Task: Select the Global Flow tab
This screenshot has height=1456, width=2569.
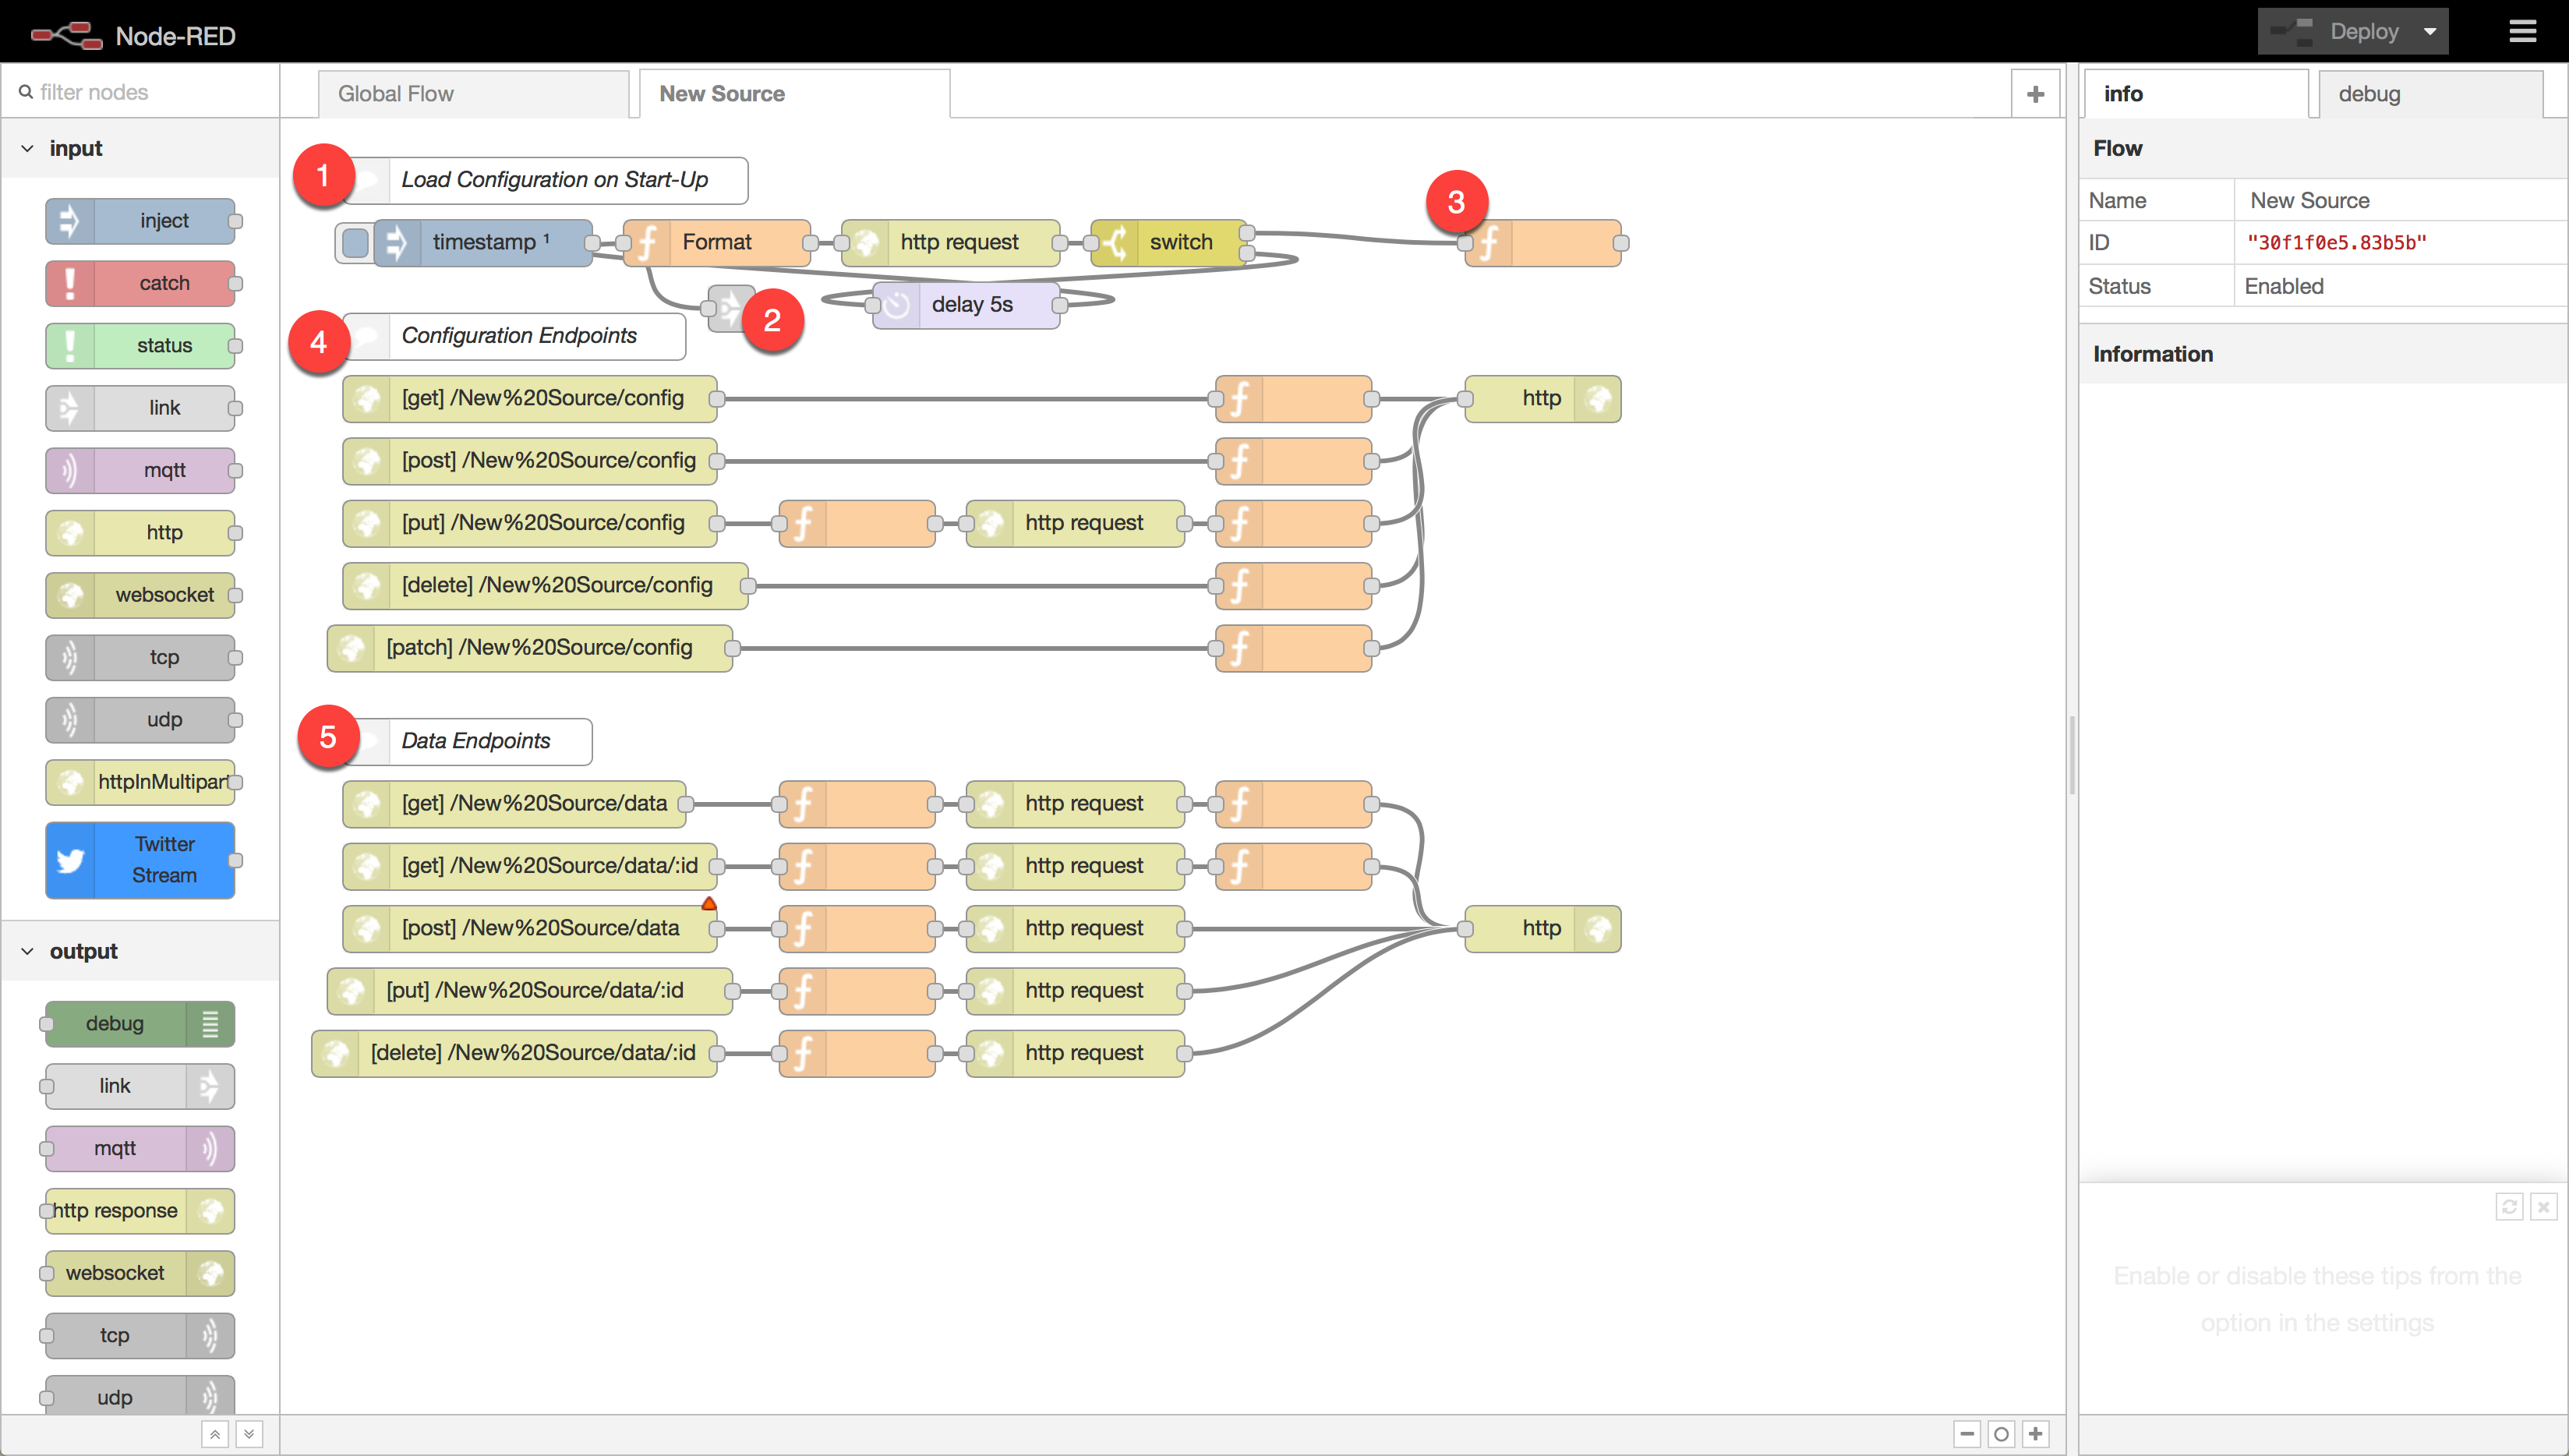Action: coord(397,92)
